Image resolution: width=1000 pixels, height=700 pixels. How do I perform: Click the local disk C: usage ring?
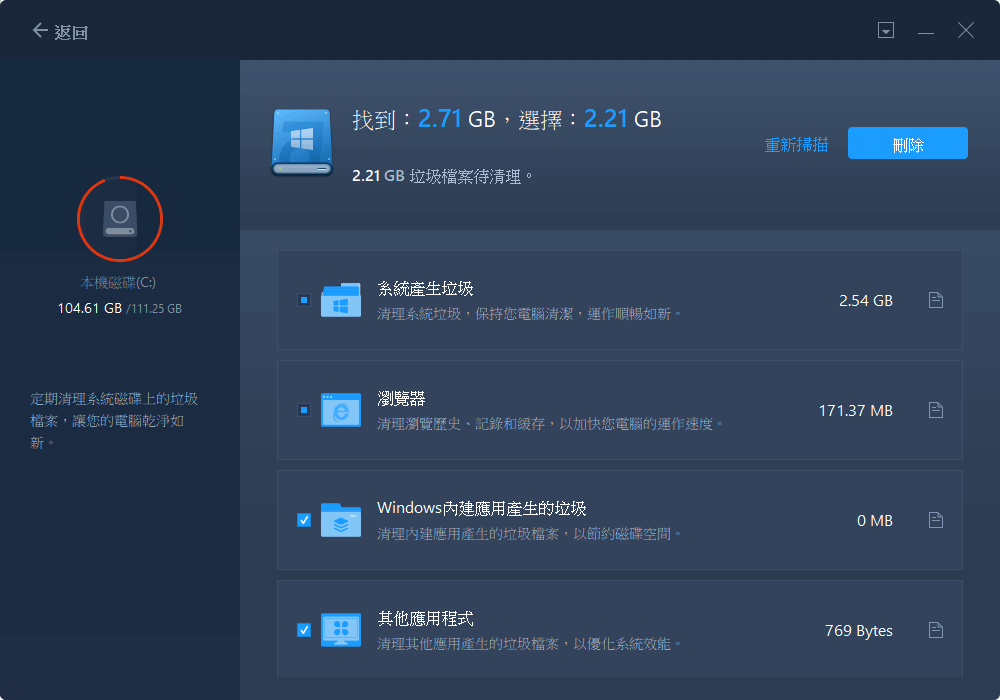(x=120, y=217)
